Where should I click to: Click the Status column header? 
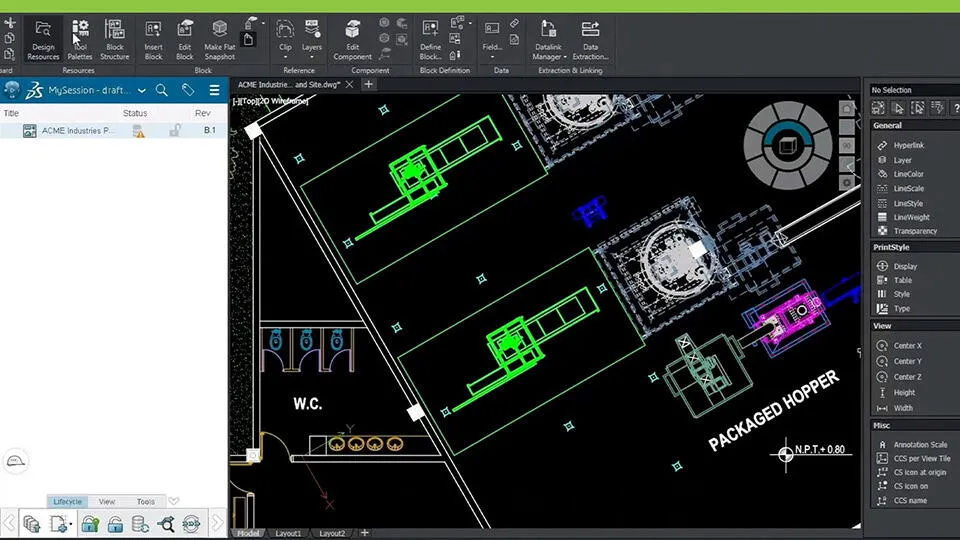click(x=135, y=113)
